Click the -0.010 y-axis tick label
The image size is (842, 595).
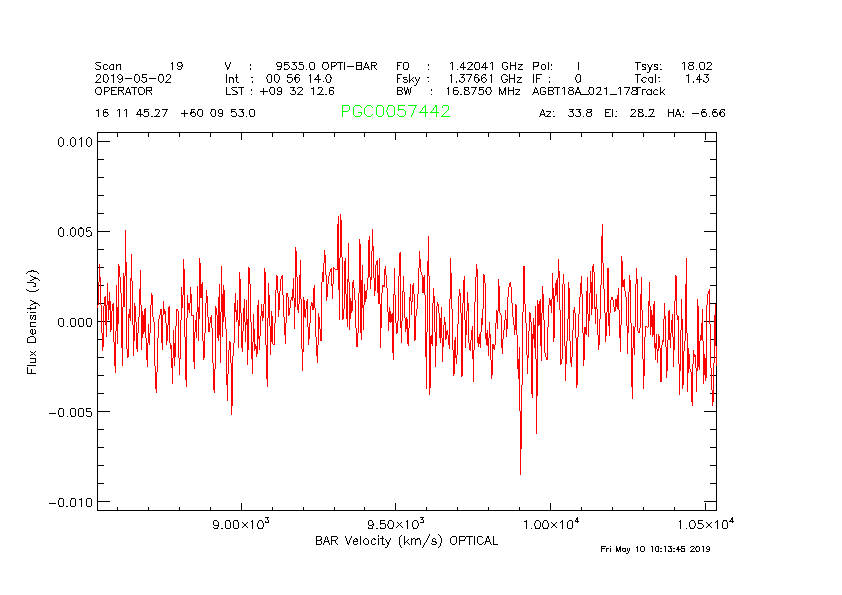(x=72, y=502)
